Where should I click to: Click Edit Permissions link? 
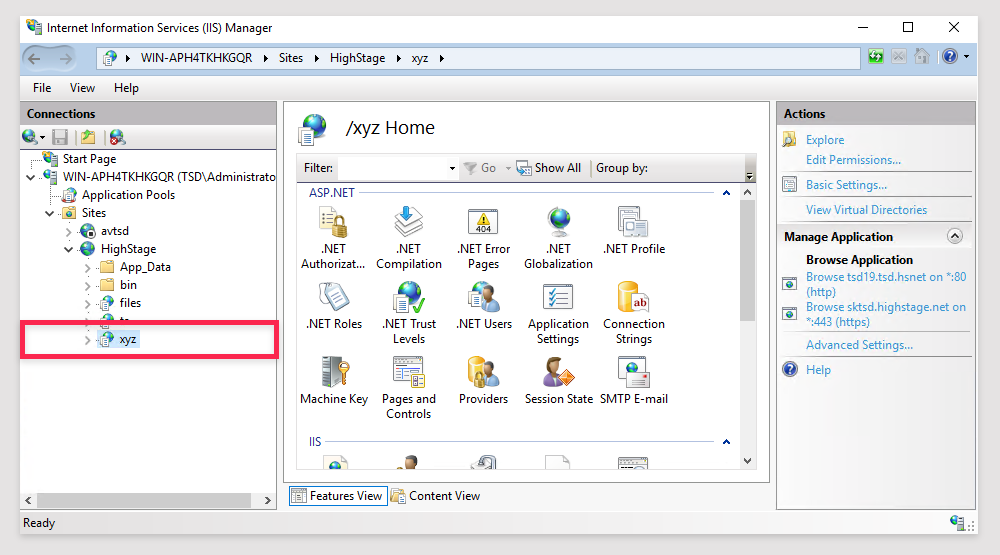tap(853, 160)
